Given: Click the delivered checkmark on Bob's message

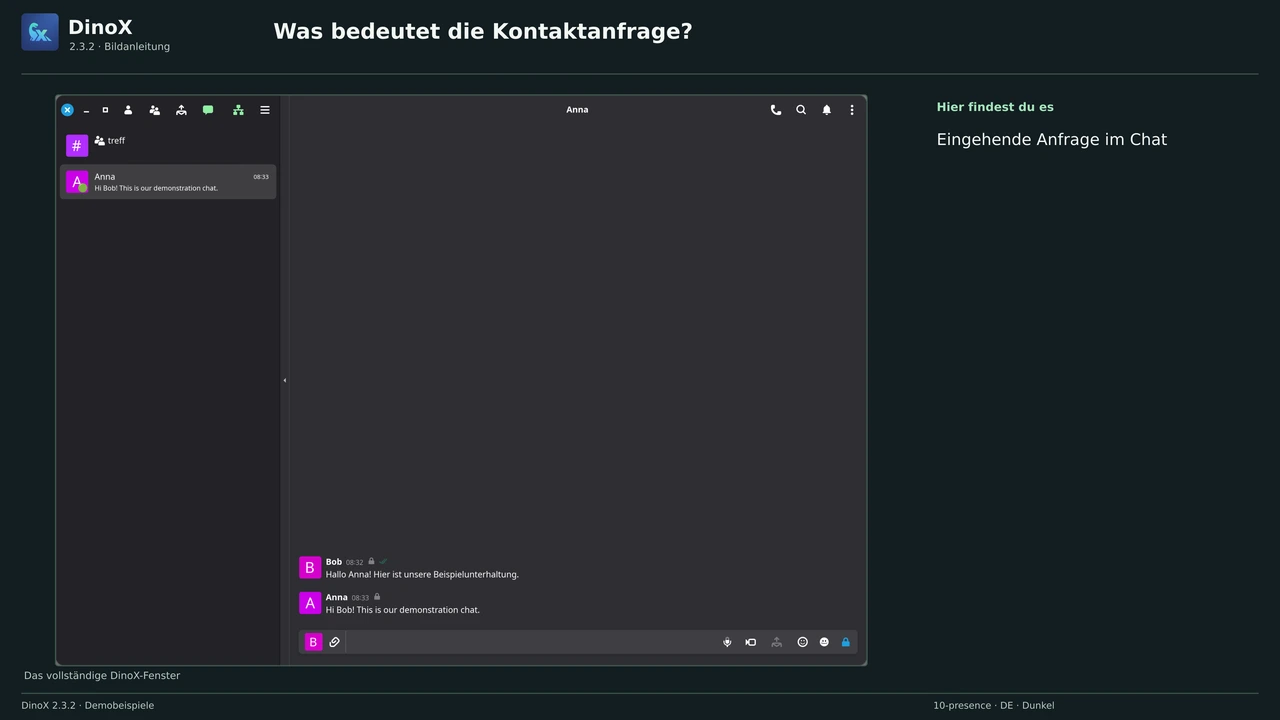Looking at the screenshot, I should coord(384,562).
